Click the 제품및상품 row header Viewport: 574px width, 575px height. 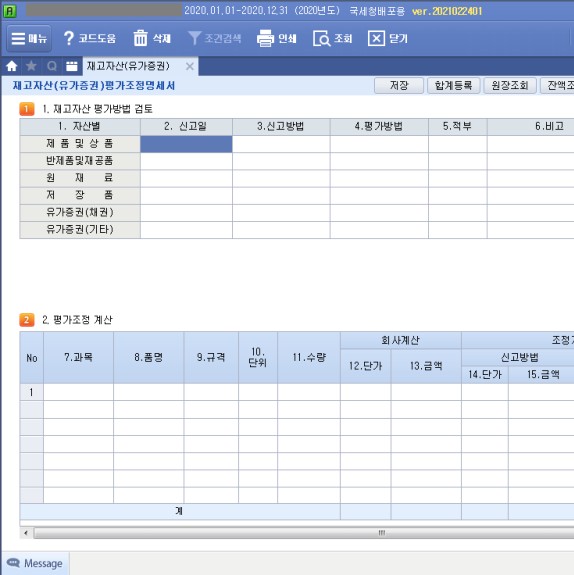(80, 144)
